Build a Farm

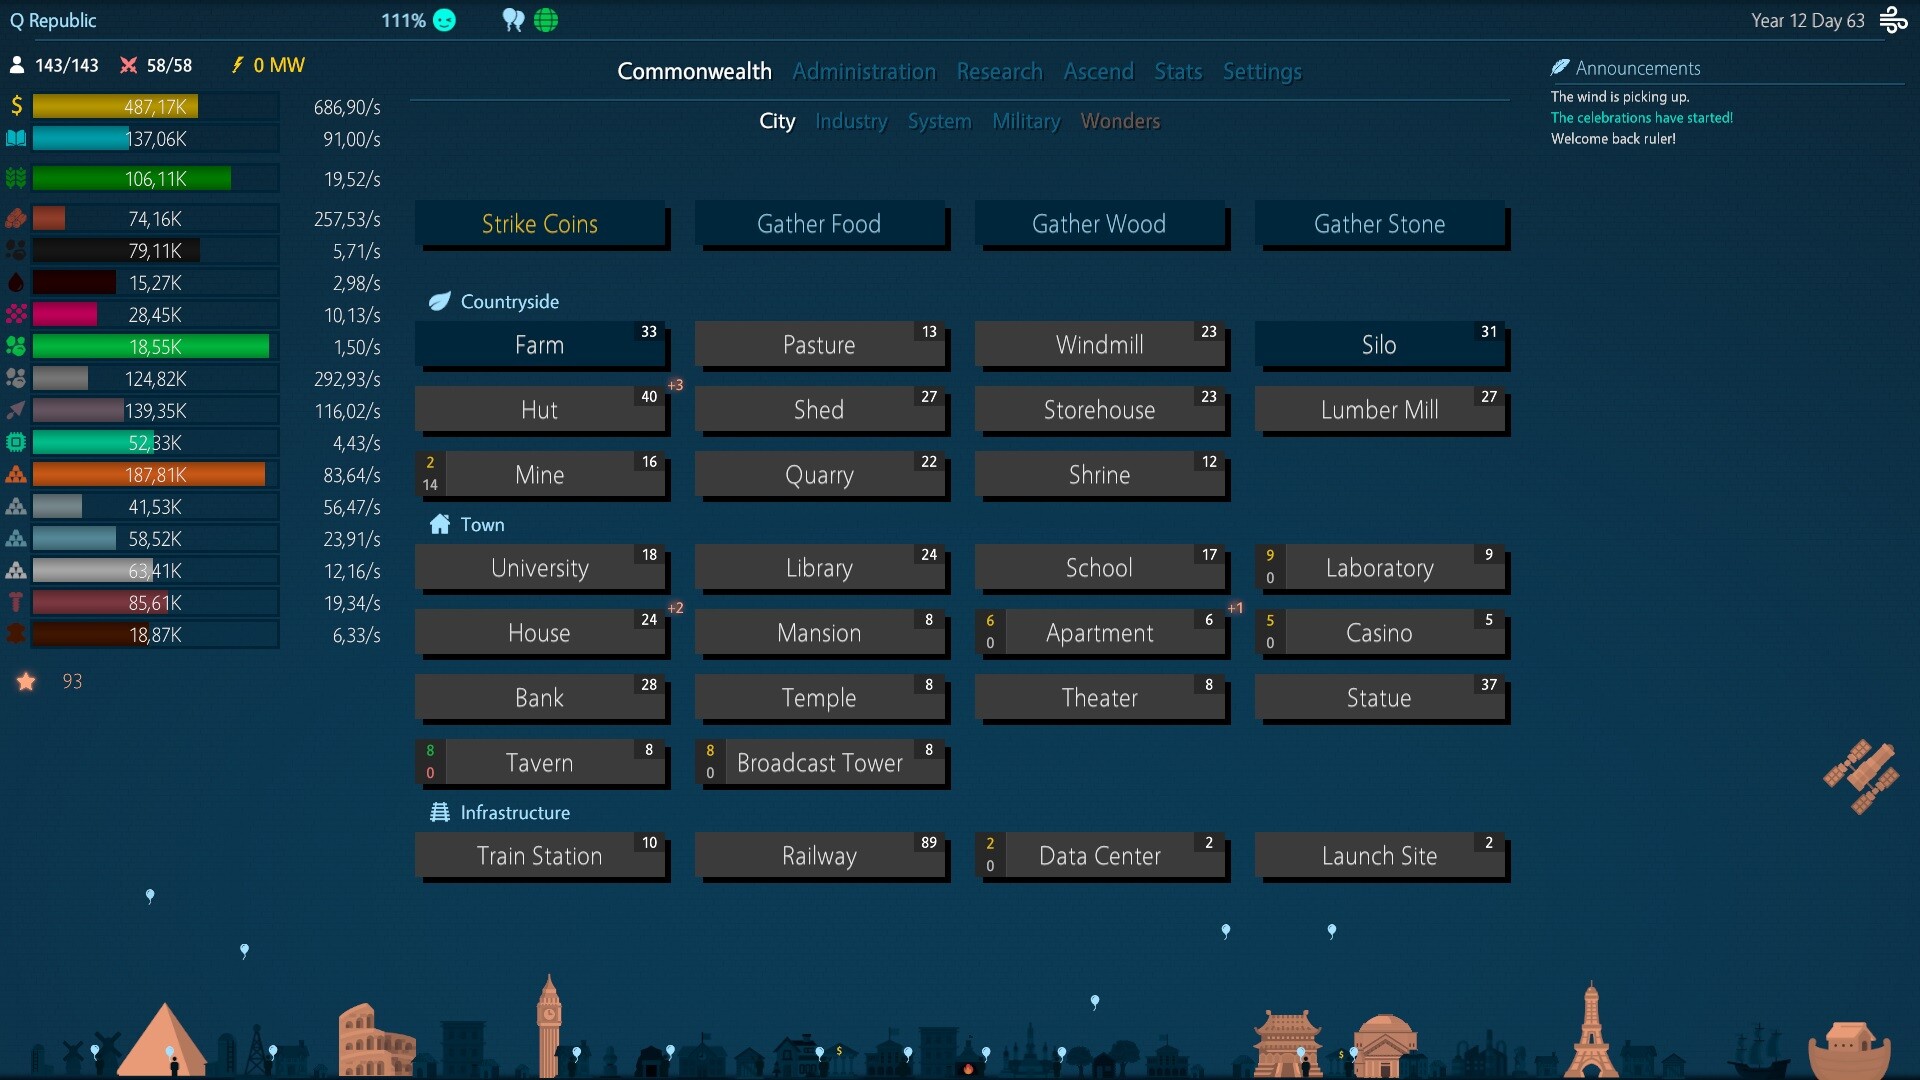point(540,344)
